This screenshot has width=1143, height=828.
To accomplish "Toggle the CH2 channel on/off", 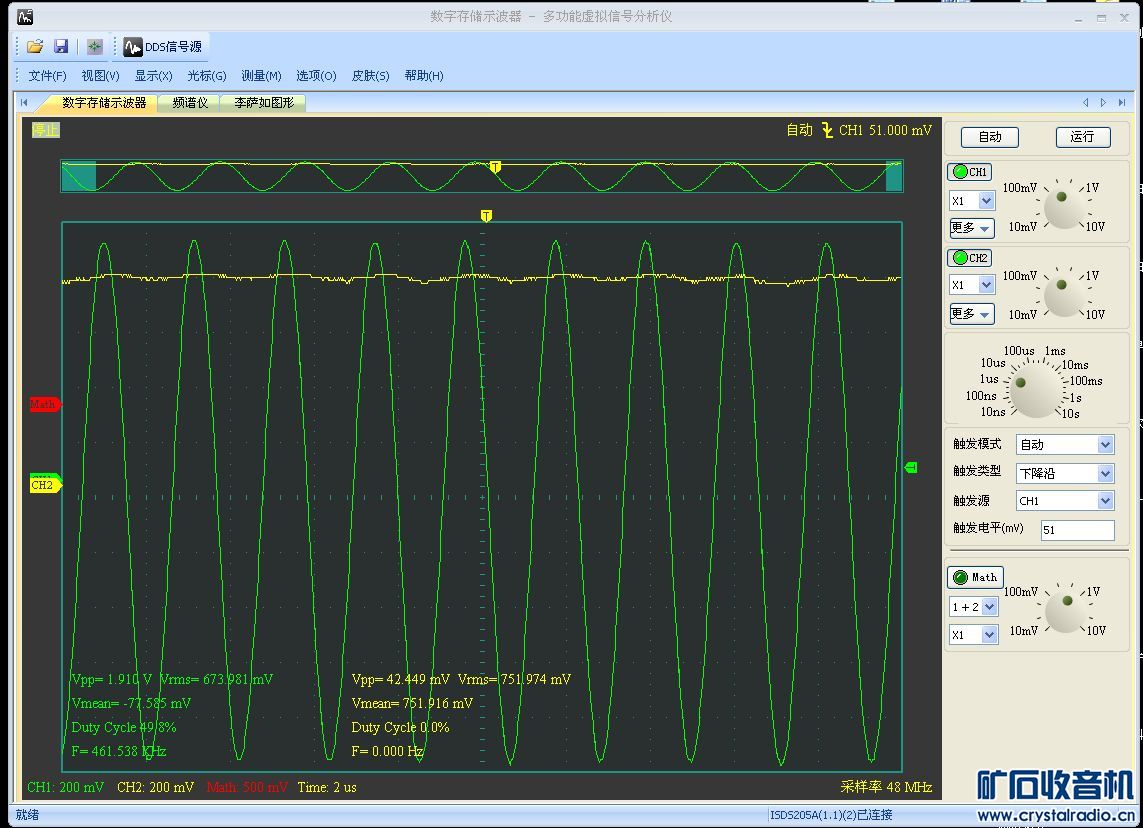I will point(969,258).
